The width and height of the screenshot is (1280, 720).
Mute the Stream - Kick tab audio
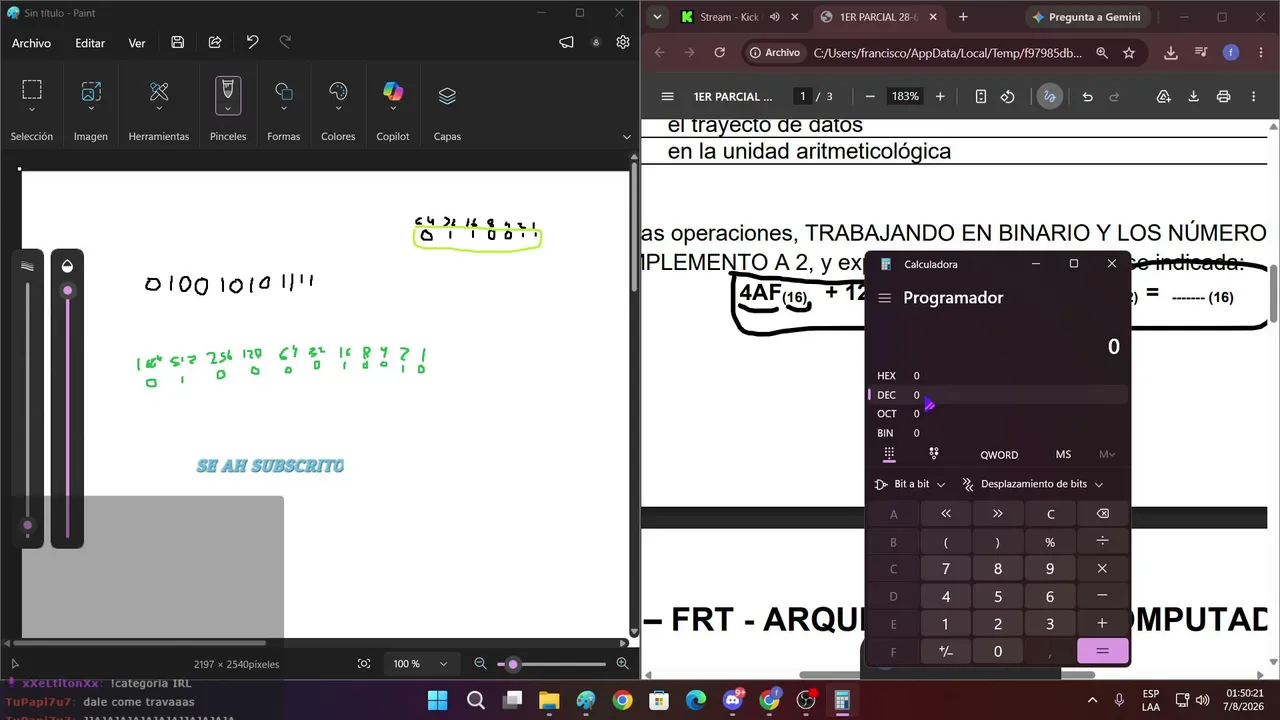coord(775,17)
